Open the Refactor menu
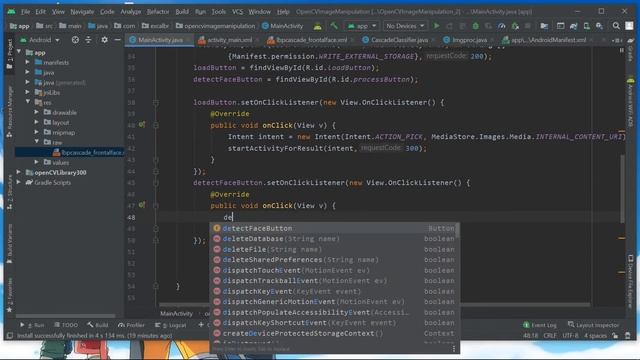 point(158,11)
